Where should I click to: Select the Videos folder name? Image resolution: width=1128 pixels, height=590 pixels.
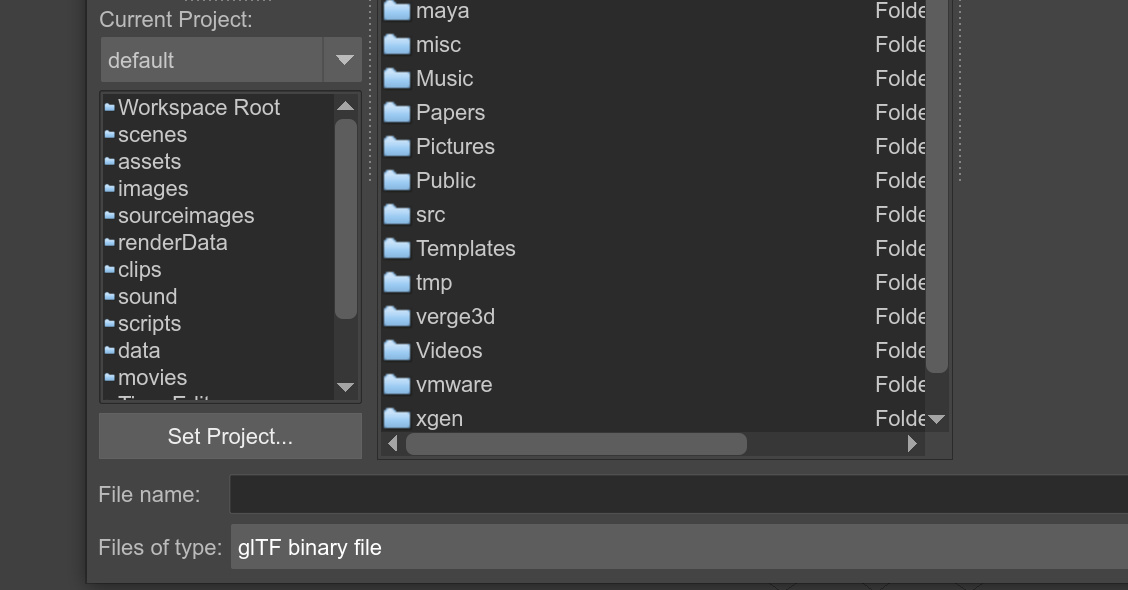pyautogui.click(x=449, y=350)
